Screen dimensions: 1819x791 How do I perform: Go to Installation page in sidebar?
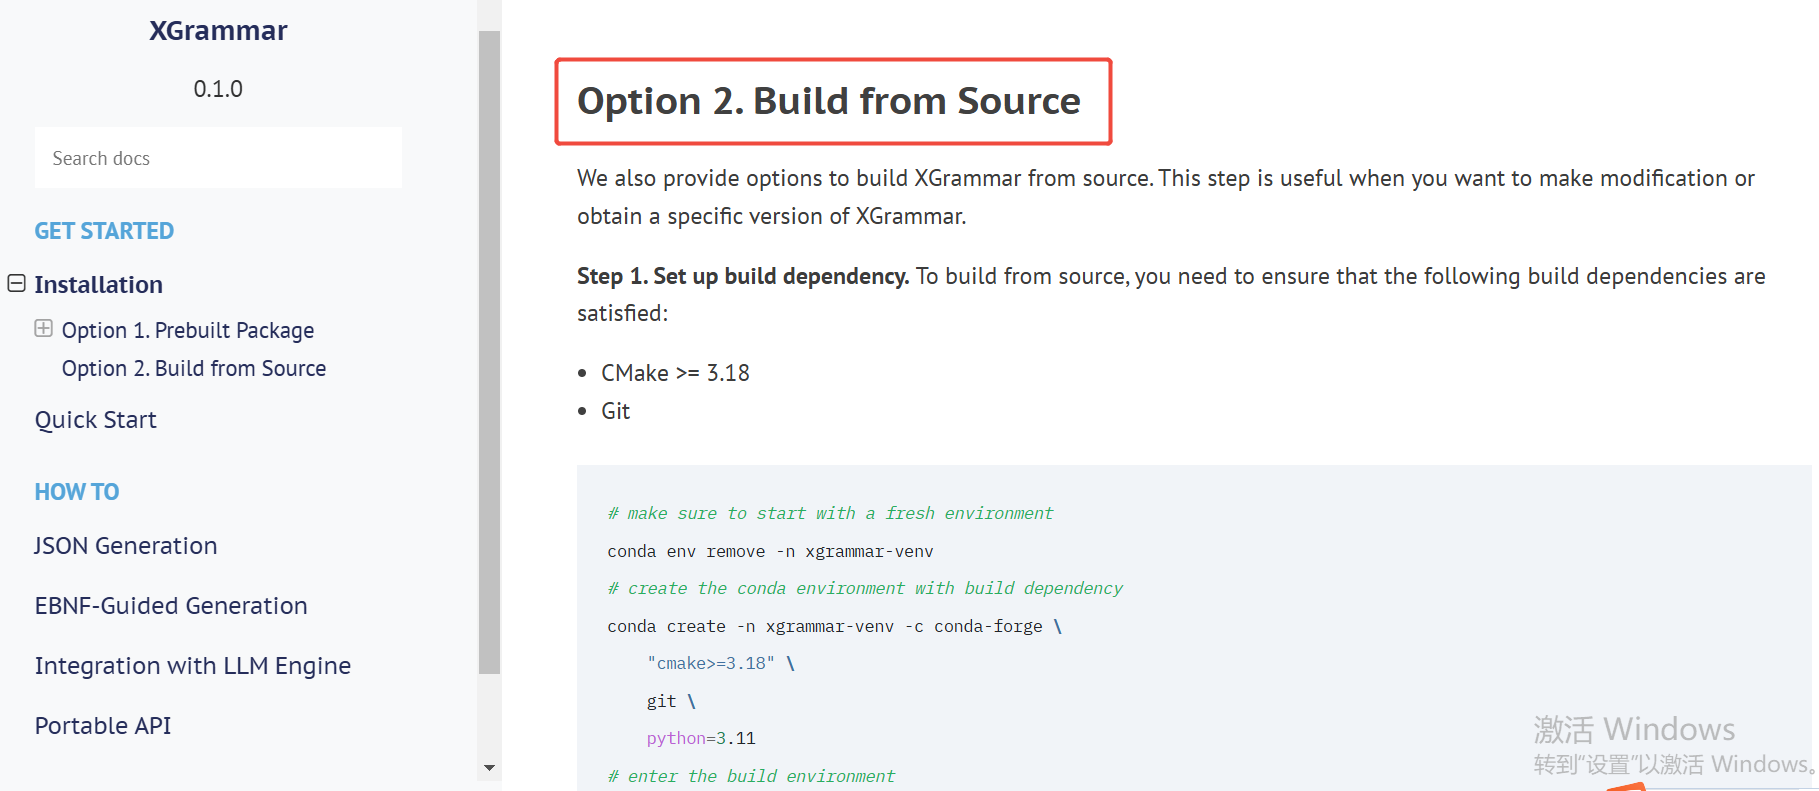98,285
